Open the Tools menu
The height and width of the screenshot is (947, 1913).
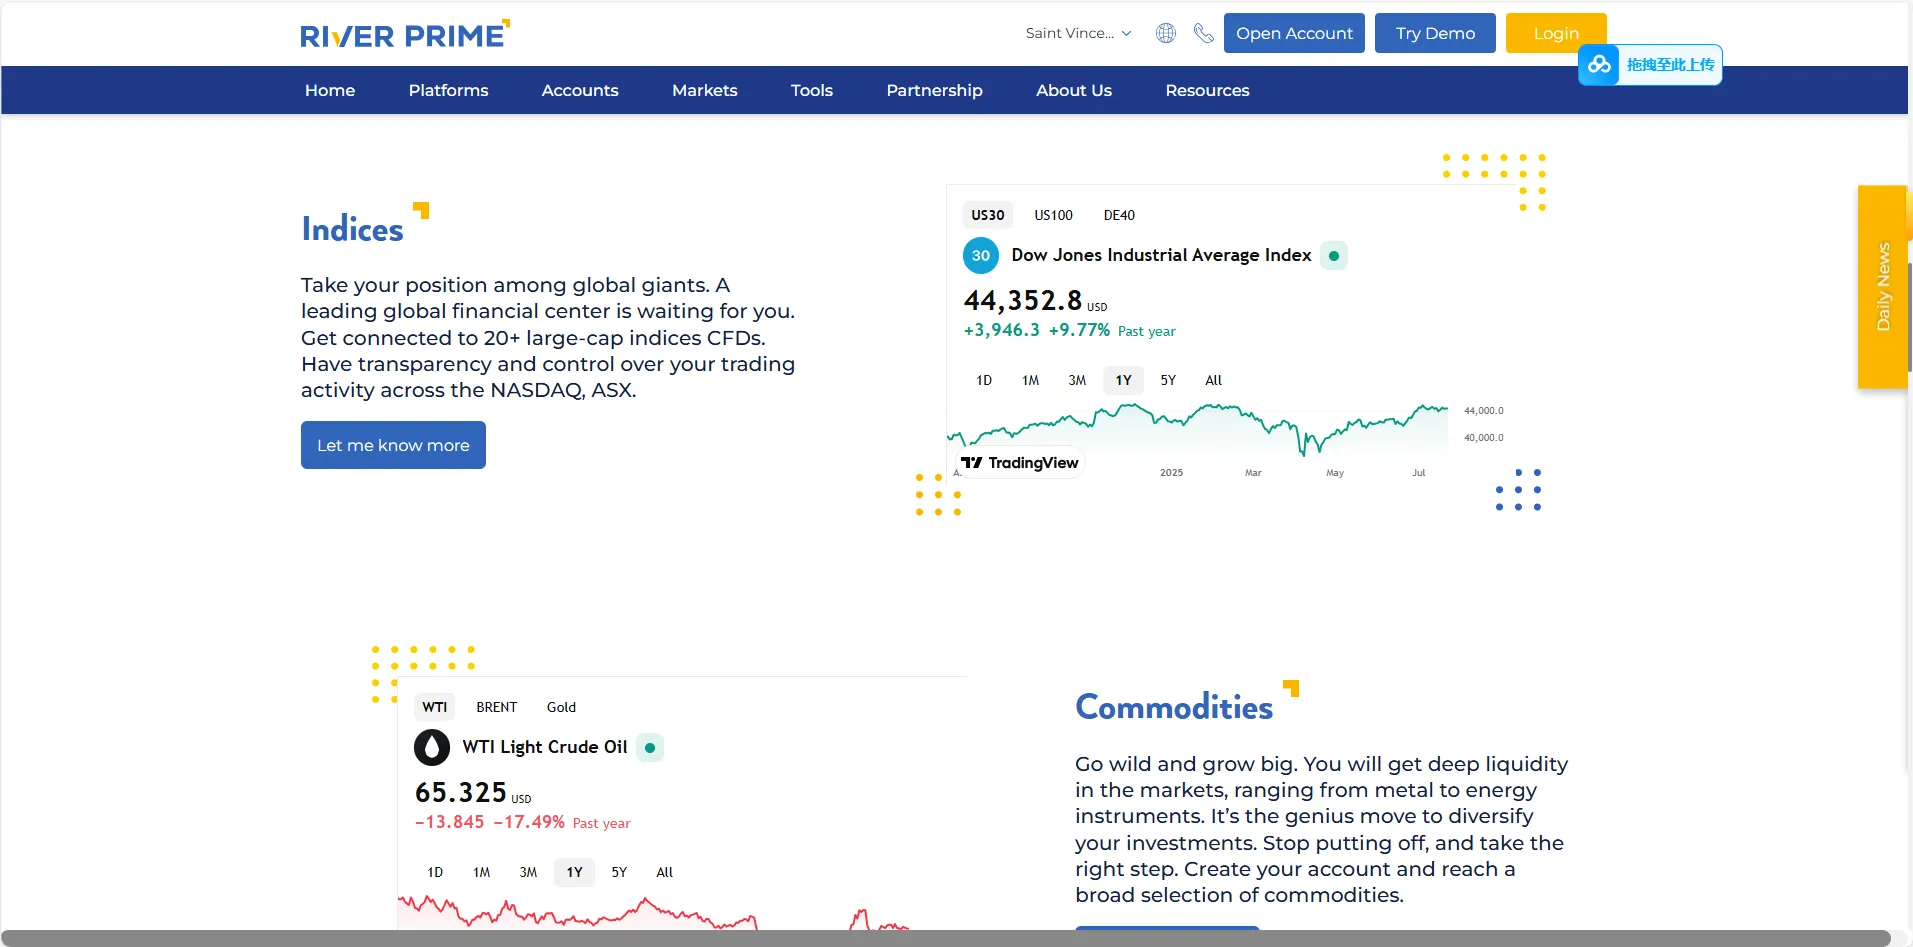(812, 90)
